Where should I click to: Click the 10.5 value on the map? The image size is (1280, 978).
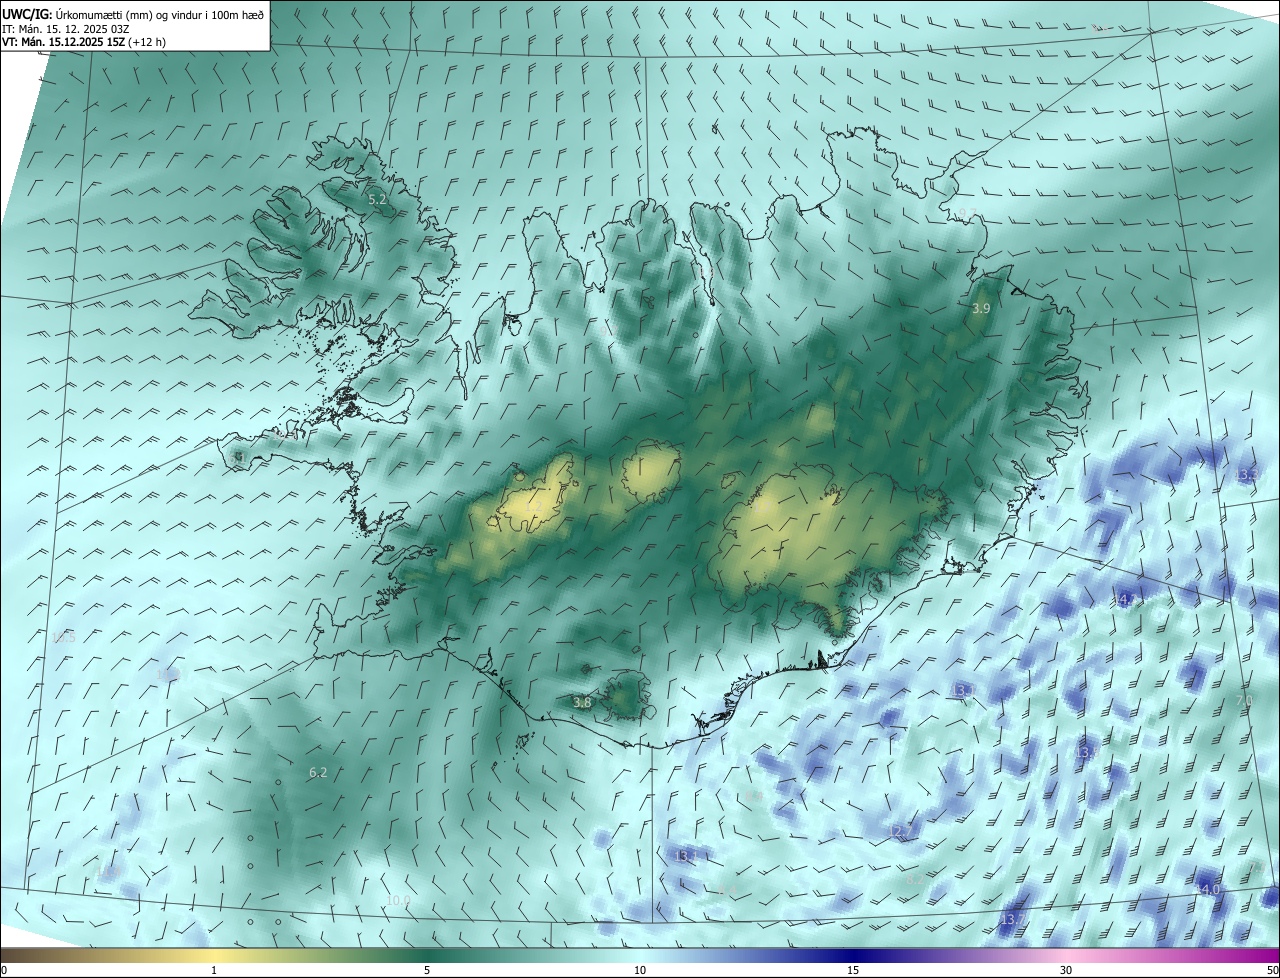tap(63, 637)
